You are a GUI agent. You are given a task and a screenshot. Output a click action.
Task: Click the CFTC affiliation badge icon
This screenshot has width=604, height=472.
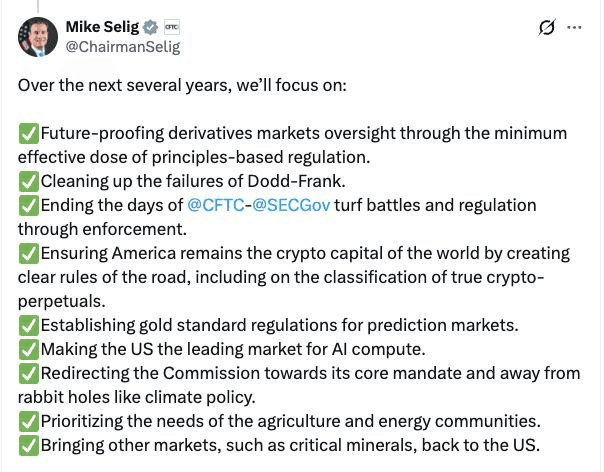tap(171, 26)
